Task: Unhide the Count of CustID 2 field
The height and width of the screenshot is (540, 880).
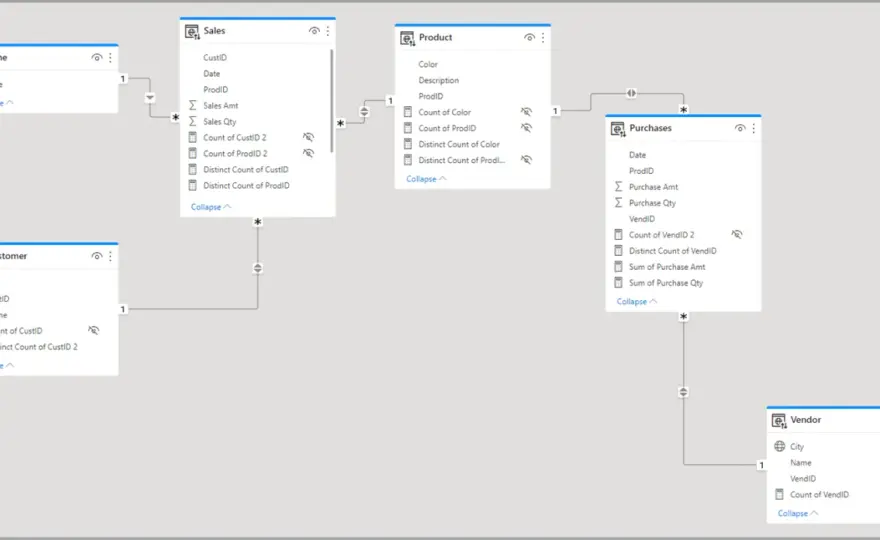Action: pos(309,137)
